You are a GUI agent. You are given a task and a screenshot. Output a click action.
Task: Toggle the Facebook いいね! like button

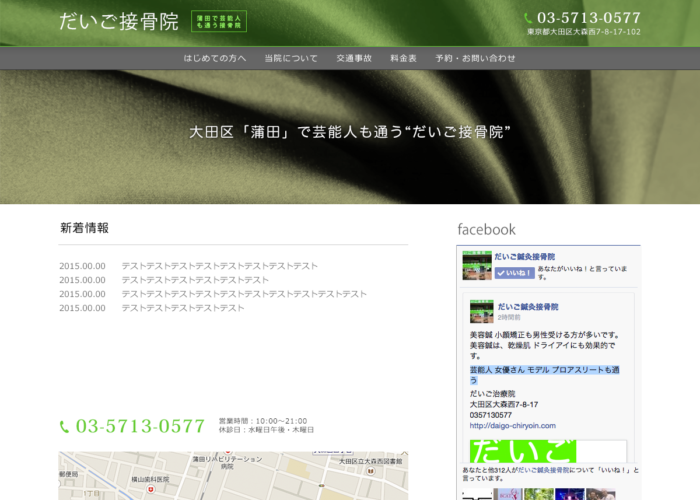(514, 272)
